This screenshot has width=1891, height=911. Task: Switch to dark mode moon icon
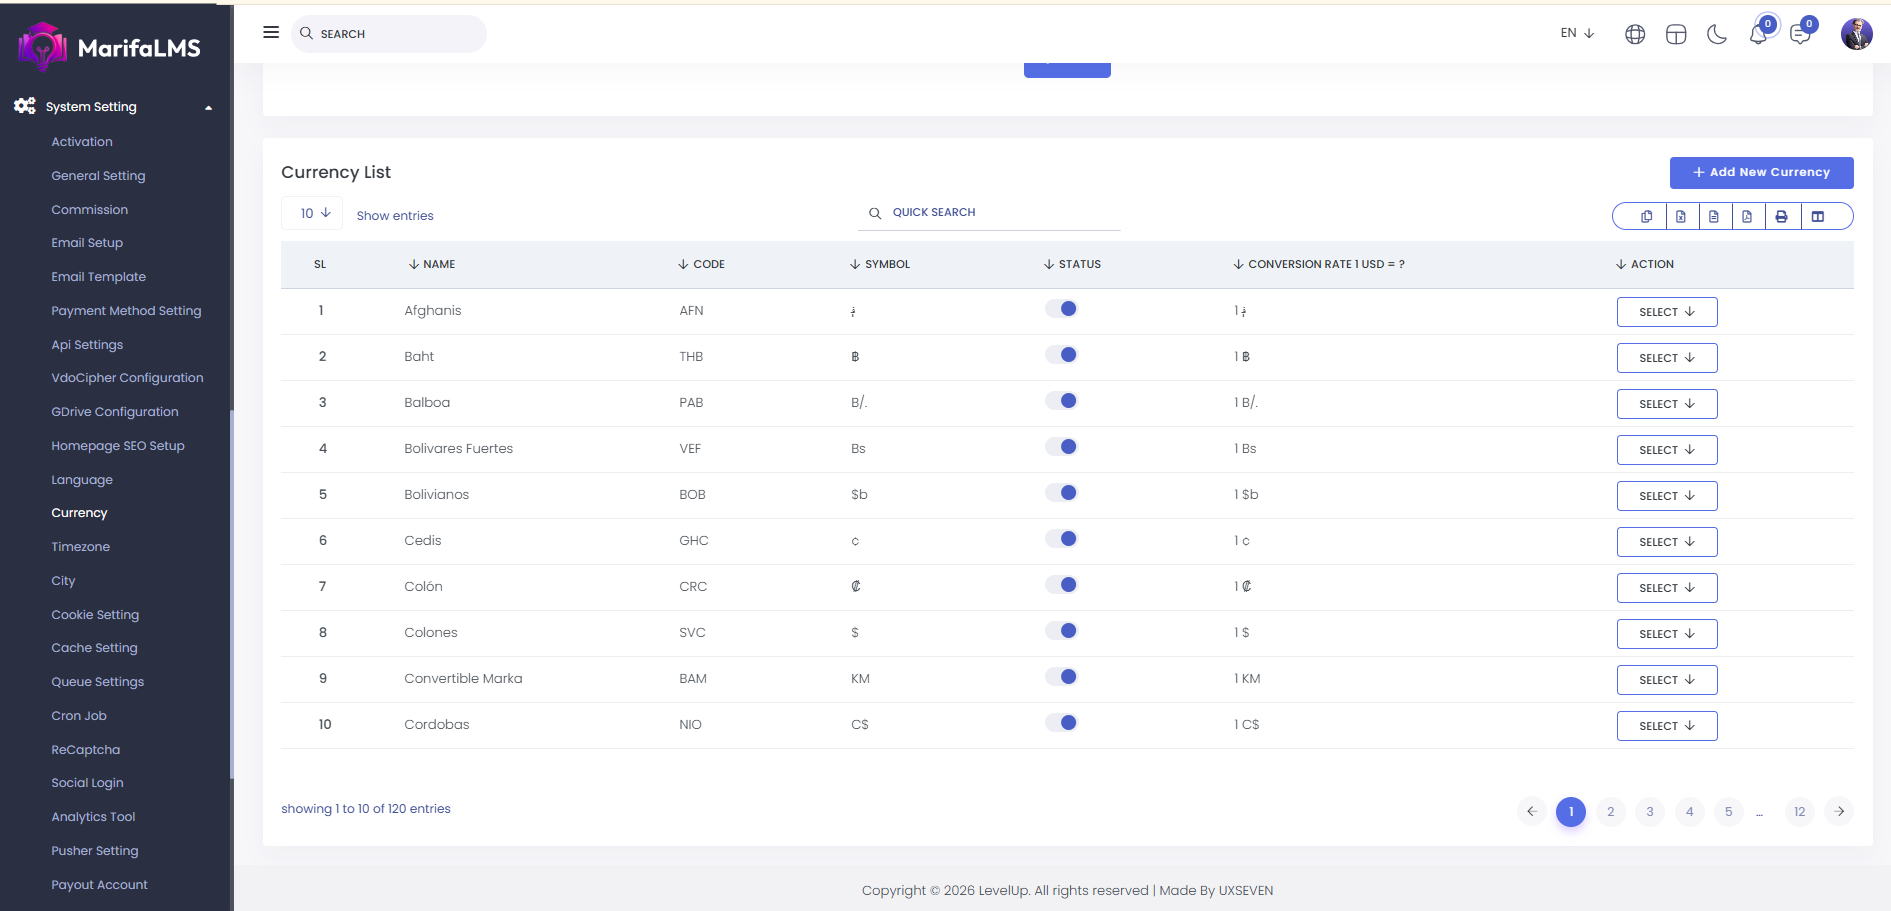tap(1717, 35)
